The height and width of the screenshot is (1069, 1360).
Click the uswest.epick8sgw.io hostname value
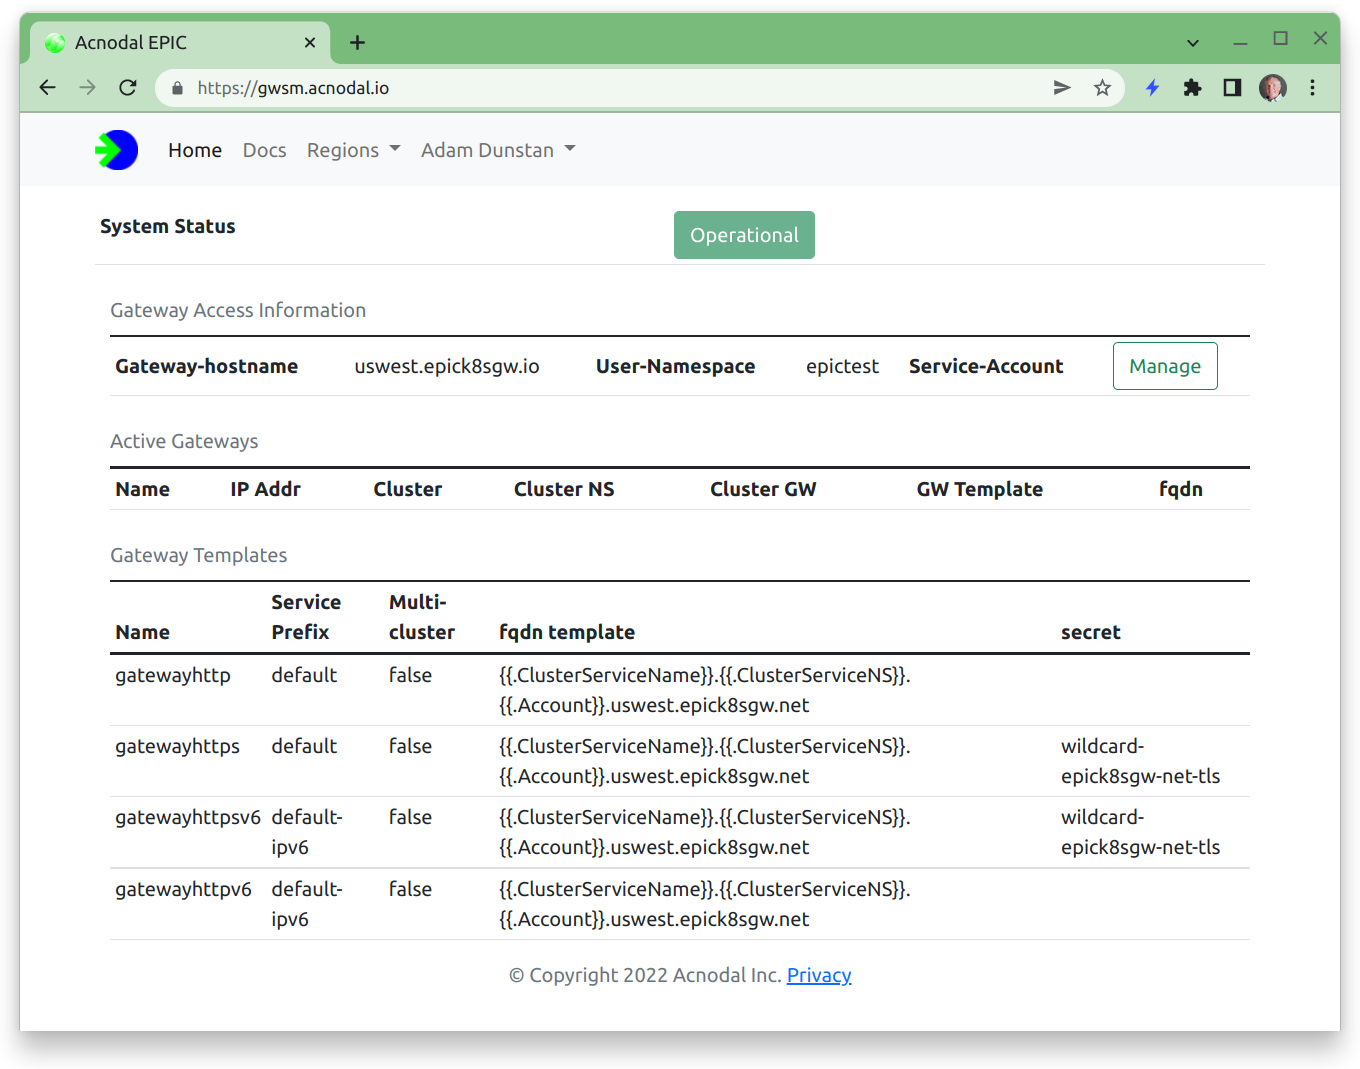tap(447, 366)
